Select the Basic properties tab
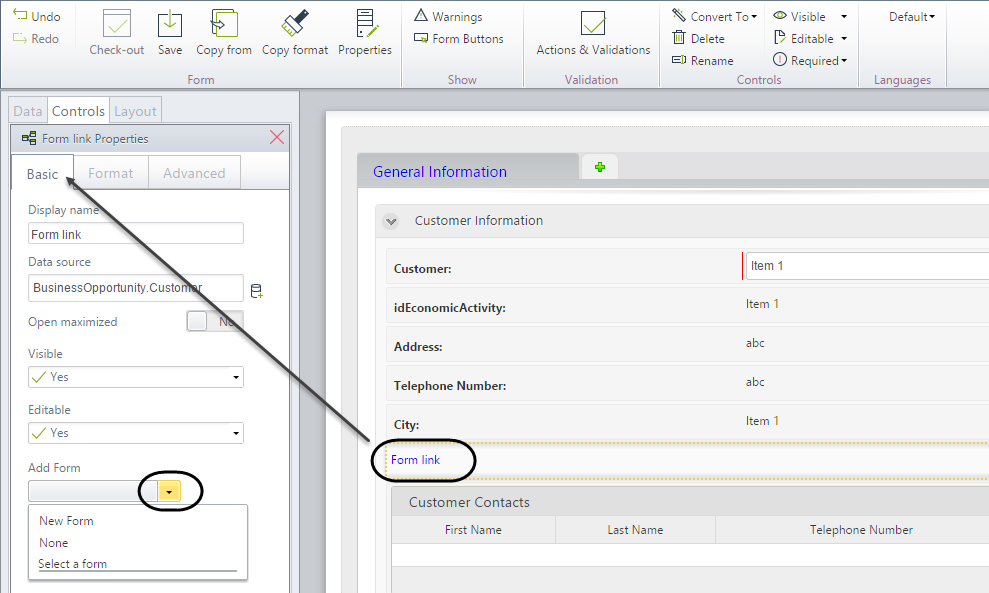989x593 pixels. coord(42,173)
